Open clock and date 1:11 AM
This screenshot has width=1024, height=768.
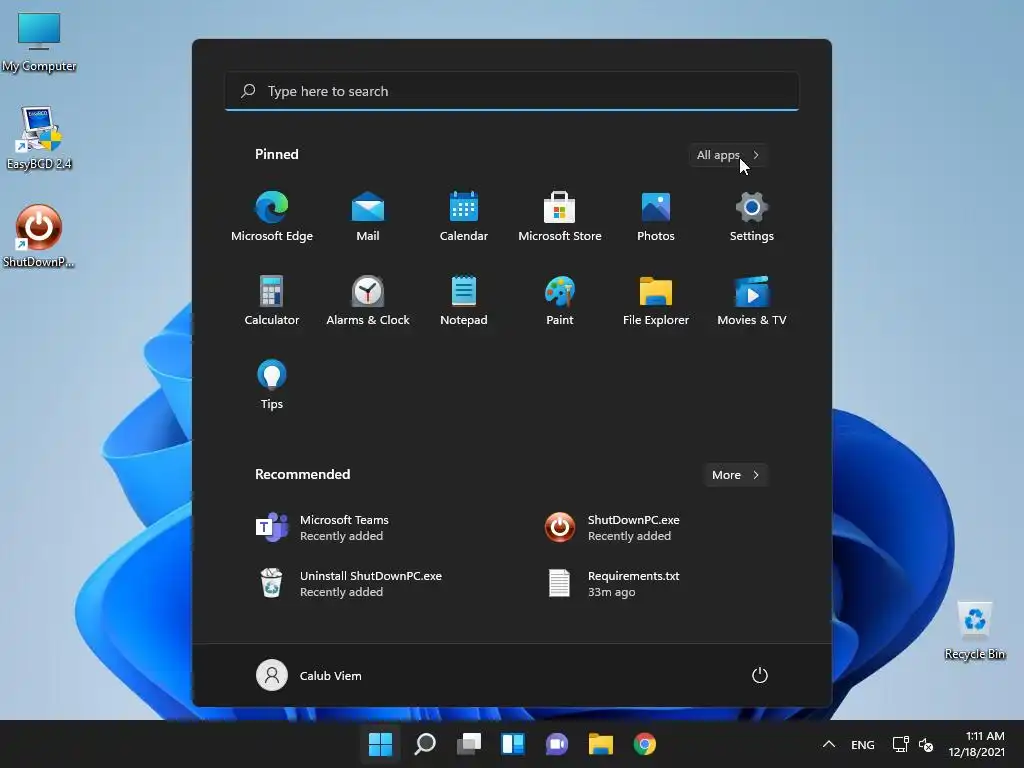click(976, 744)
